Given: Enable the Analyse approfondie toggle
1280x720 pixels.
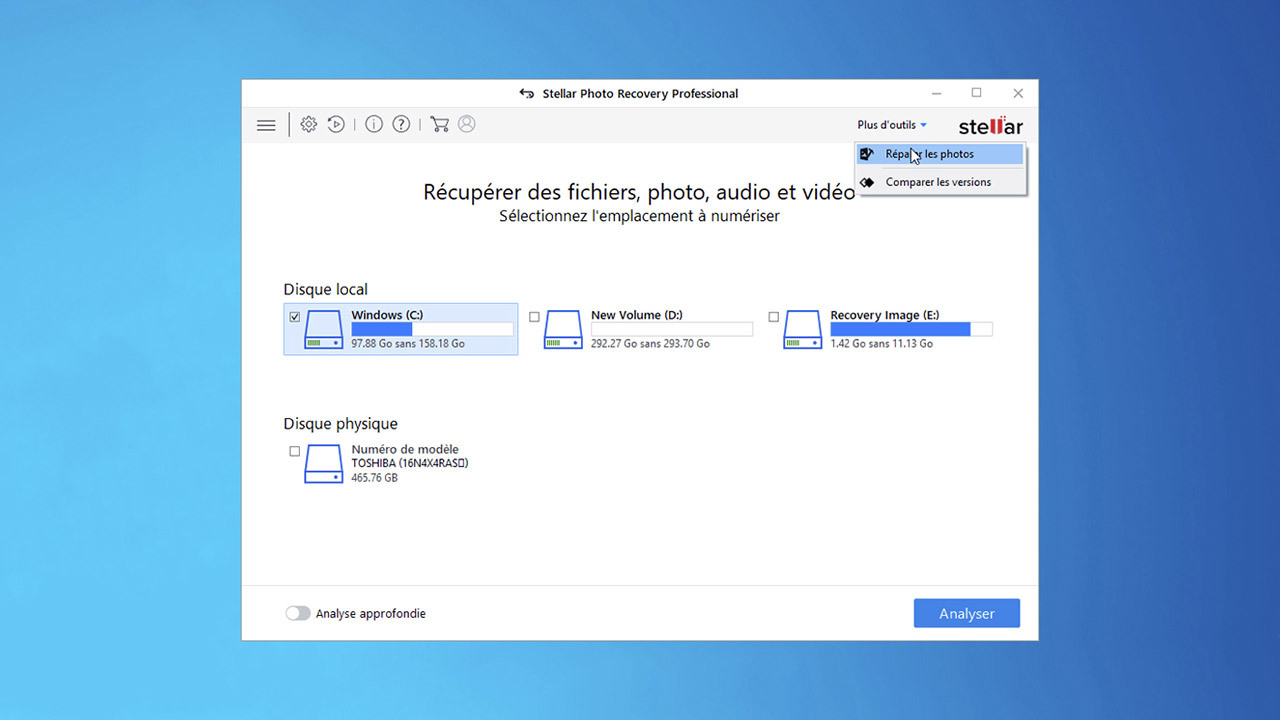Looking at the screenshot, I should [x=298, y=613].
